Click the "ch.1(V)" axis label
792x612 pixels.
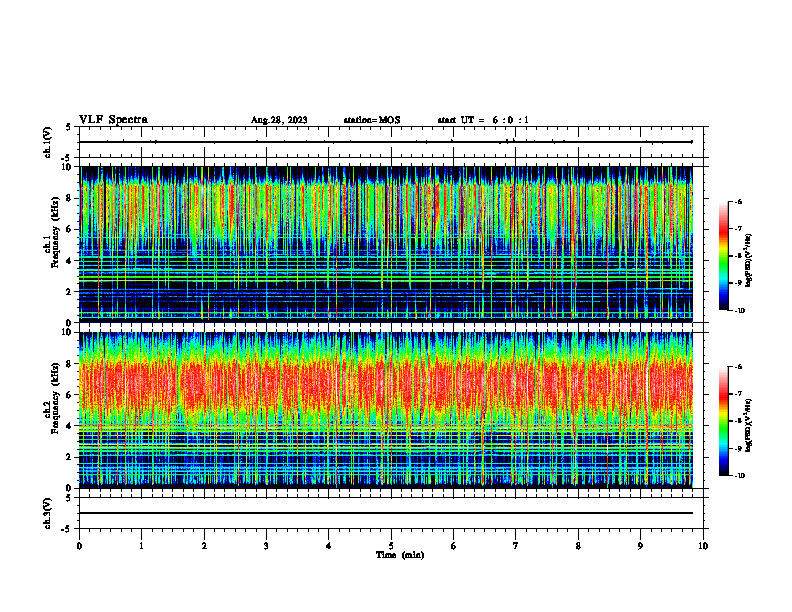click(48, 142)
